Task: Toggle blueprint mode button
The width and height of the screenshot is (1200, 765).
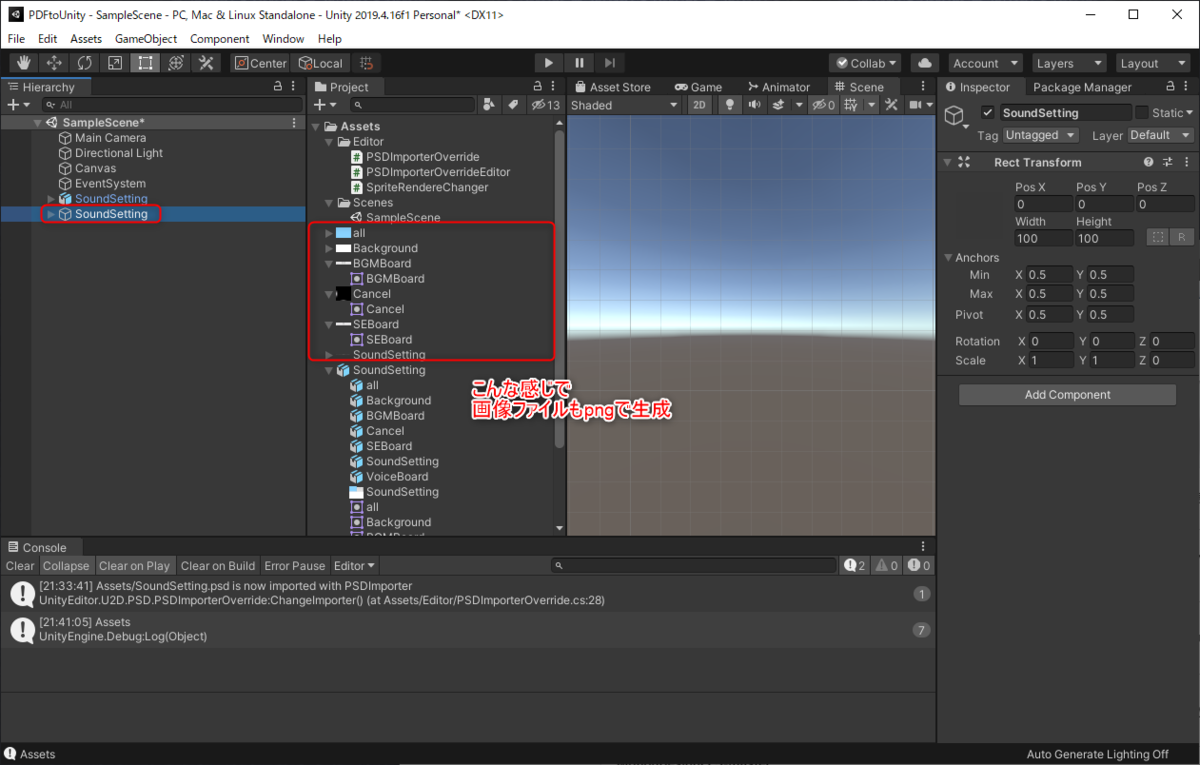Action: pos(1157,238)
